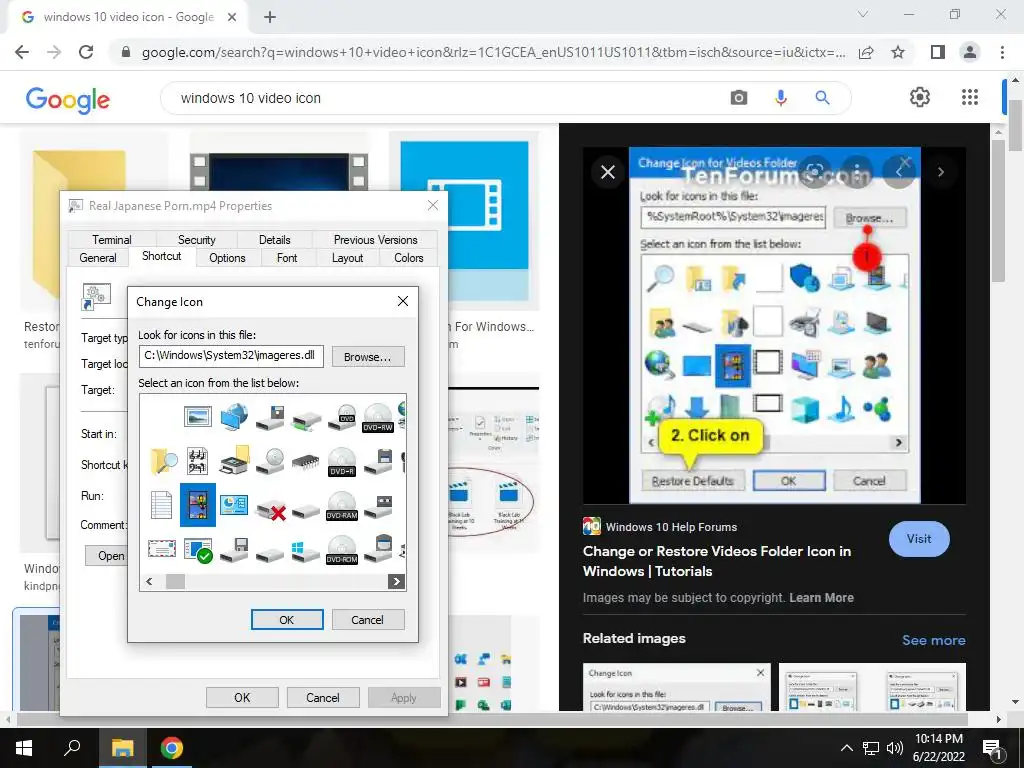Open the Change Icon related image thumbnail
The width and height of the screenshot is (1024, 768).
677,687
